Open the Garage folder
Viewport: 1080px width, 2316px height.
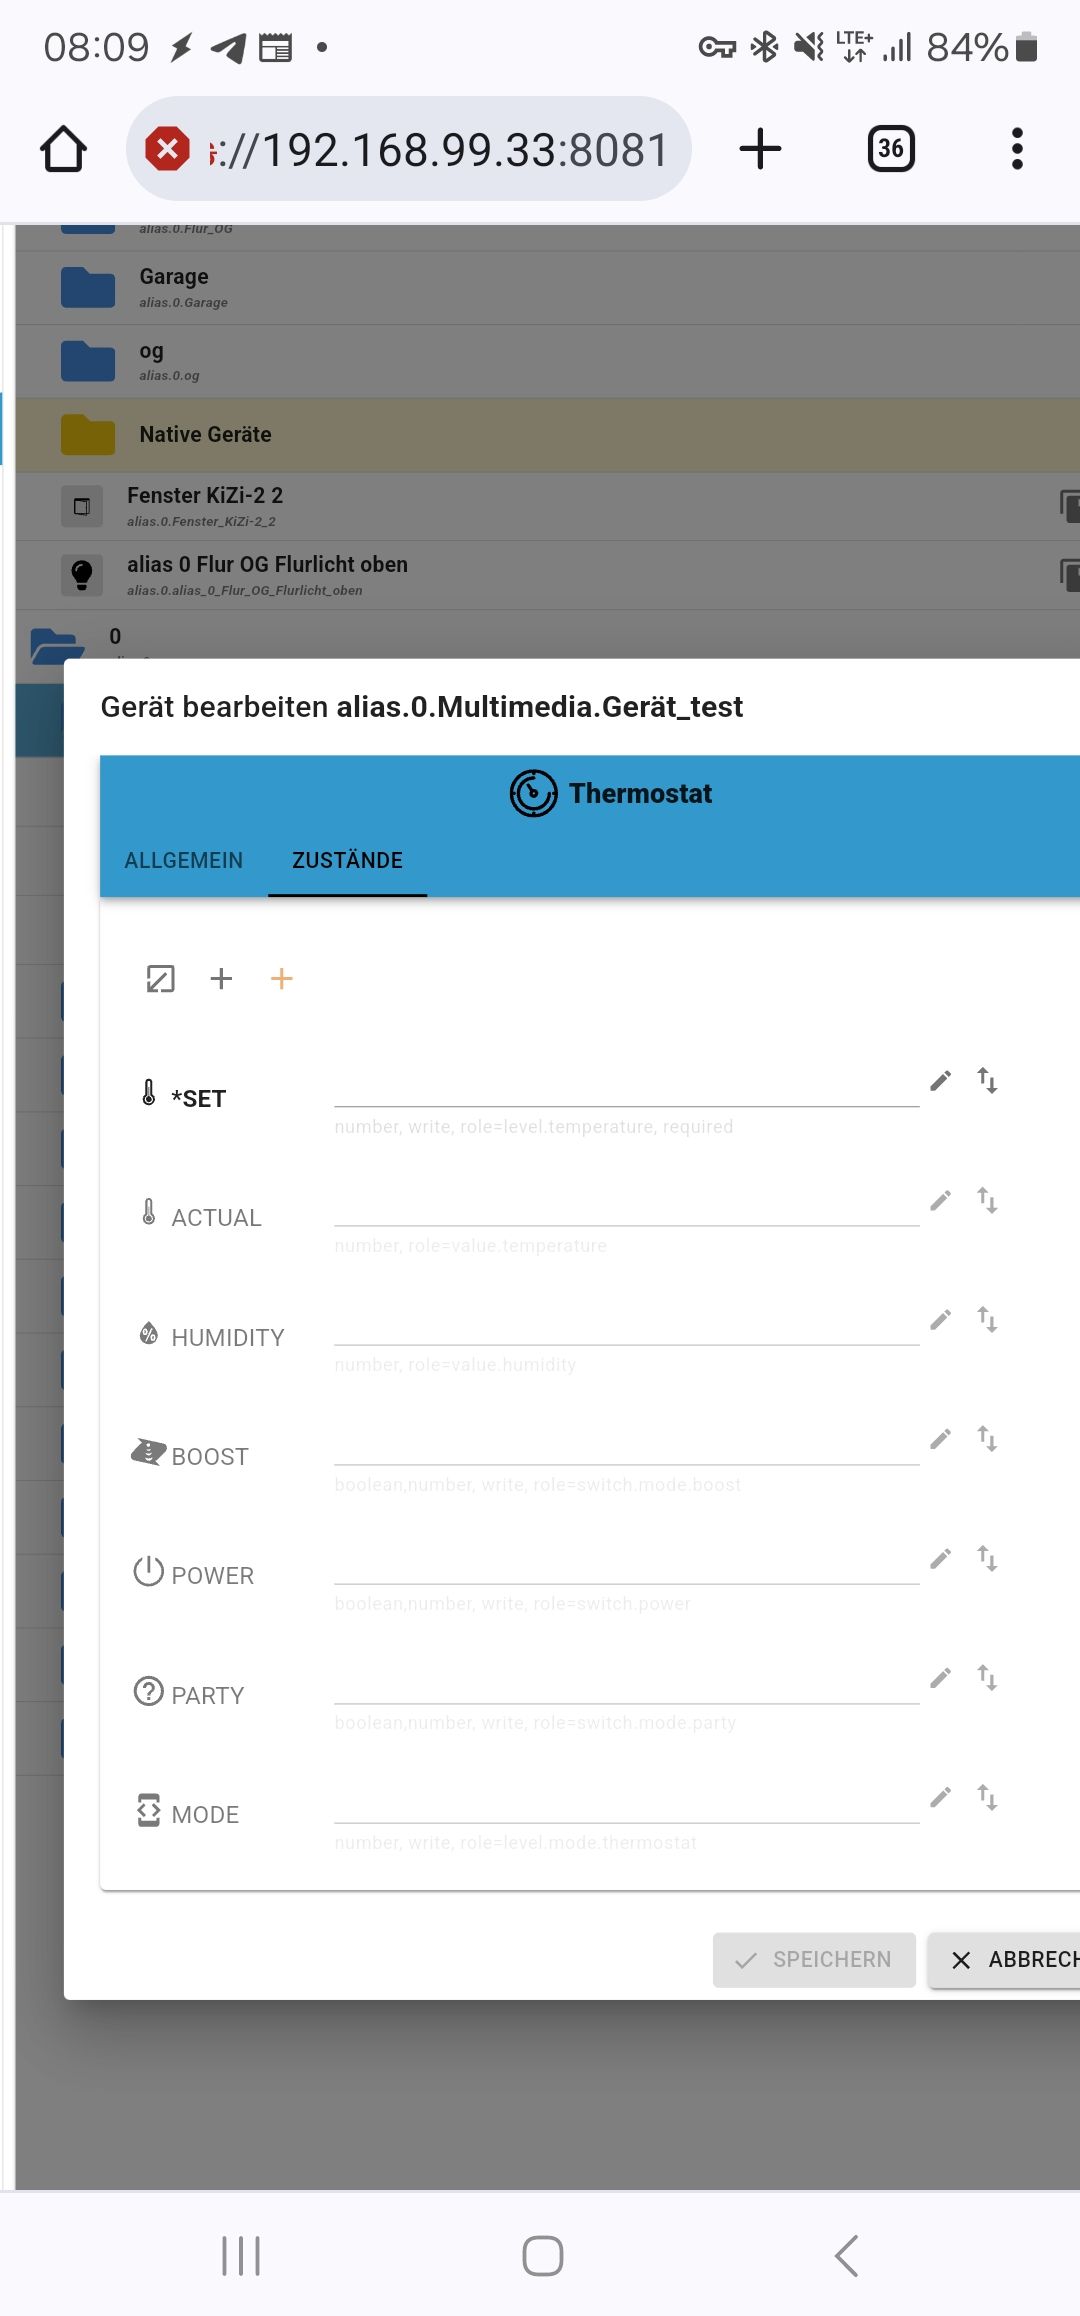click(x=174, y=287)
